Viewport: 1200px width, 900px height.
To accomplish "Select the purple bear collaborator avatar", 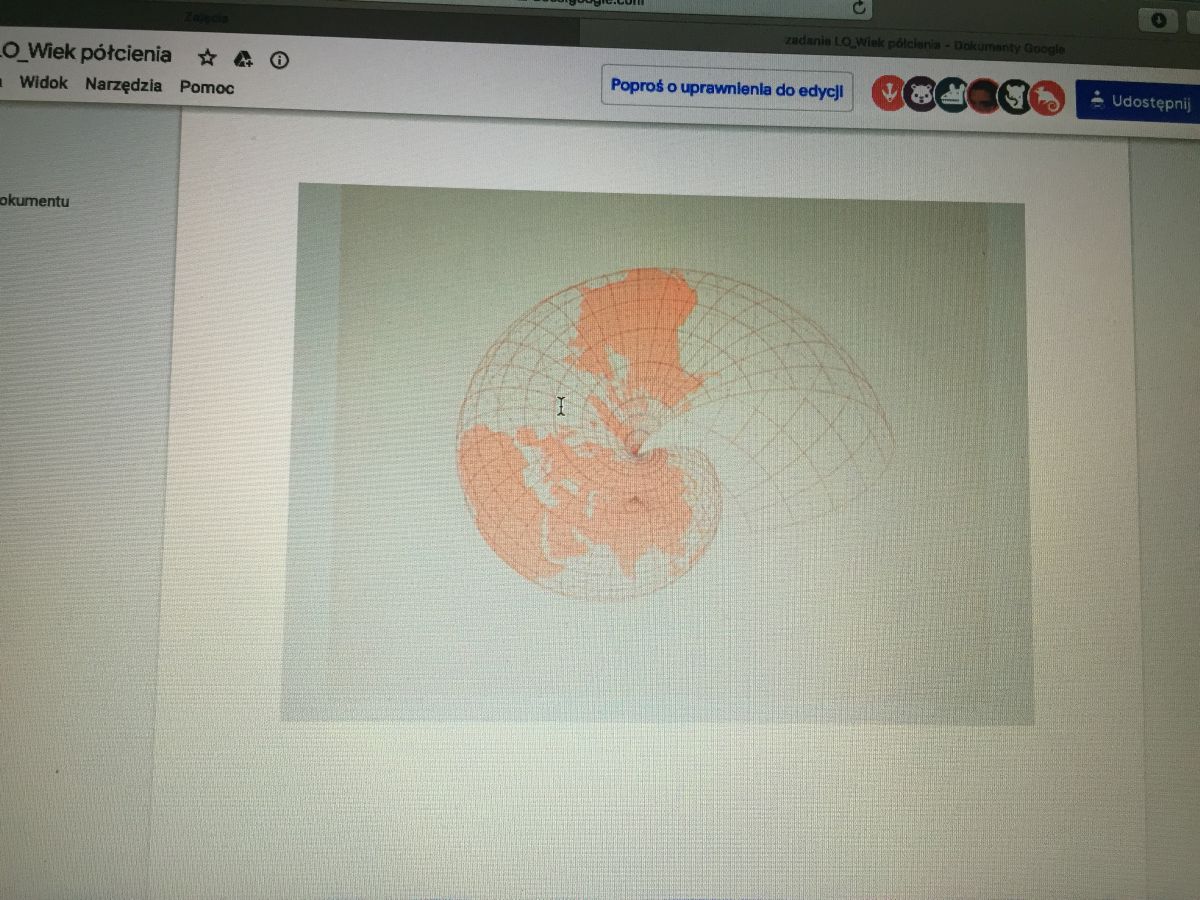I will coord(920,95).
